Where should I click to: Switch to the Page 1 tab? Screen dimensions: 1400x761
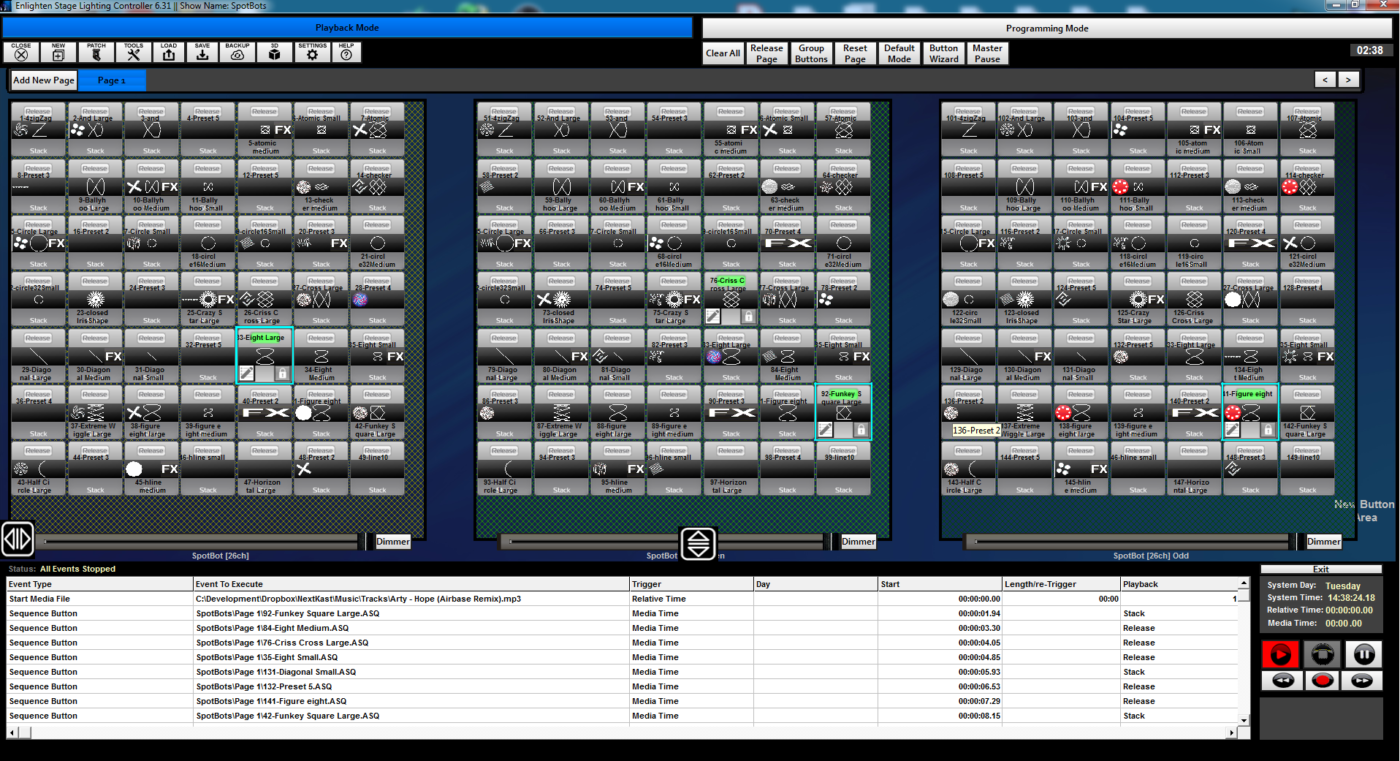110,79
